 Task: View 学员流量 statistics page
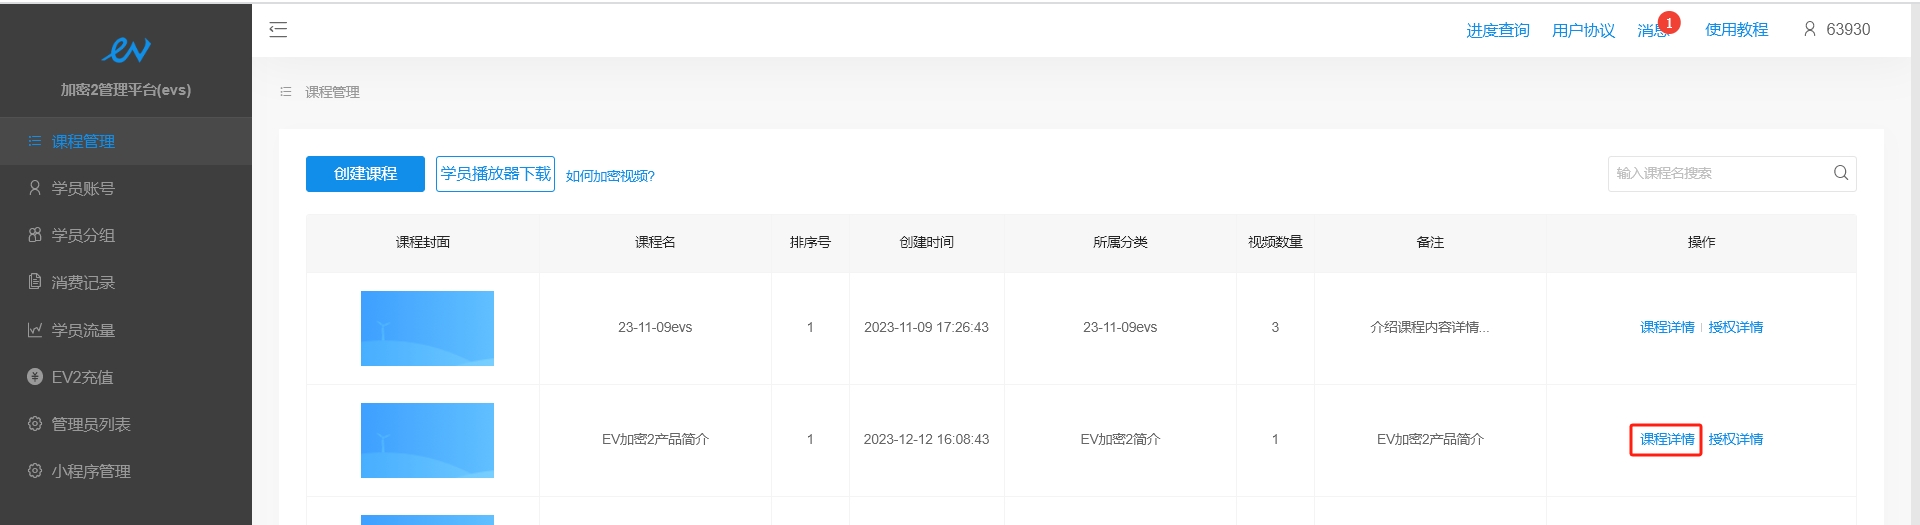coord(83,330)
